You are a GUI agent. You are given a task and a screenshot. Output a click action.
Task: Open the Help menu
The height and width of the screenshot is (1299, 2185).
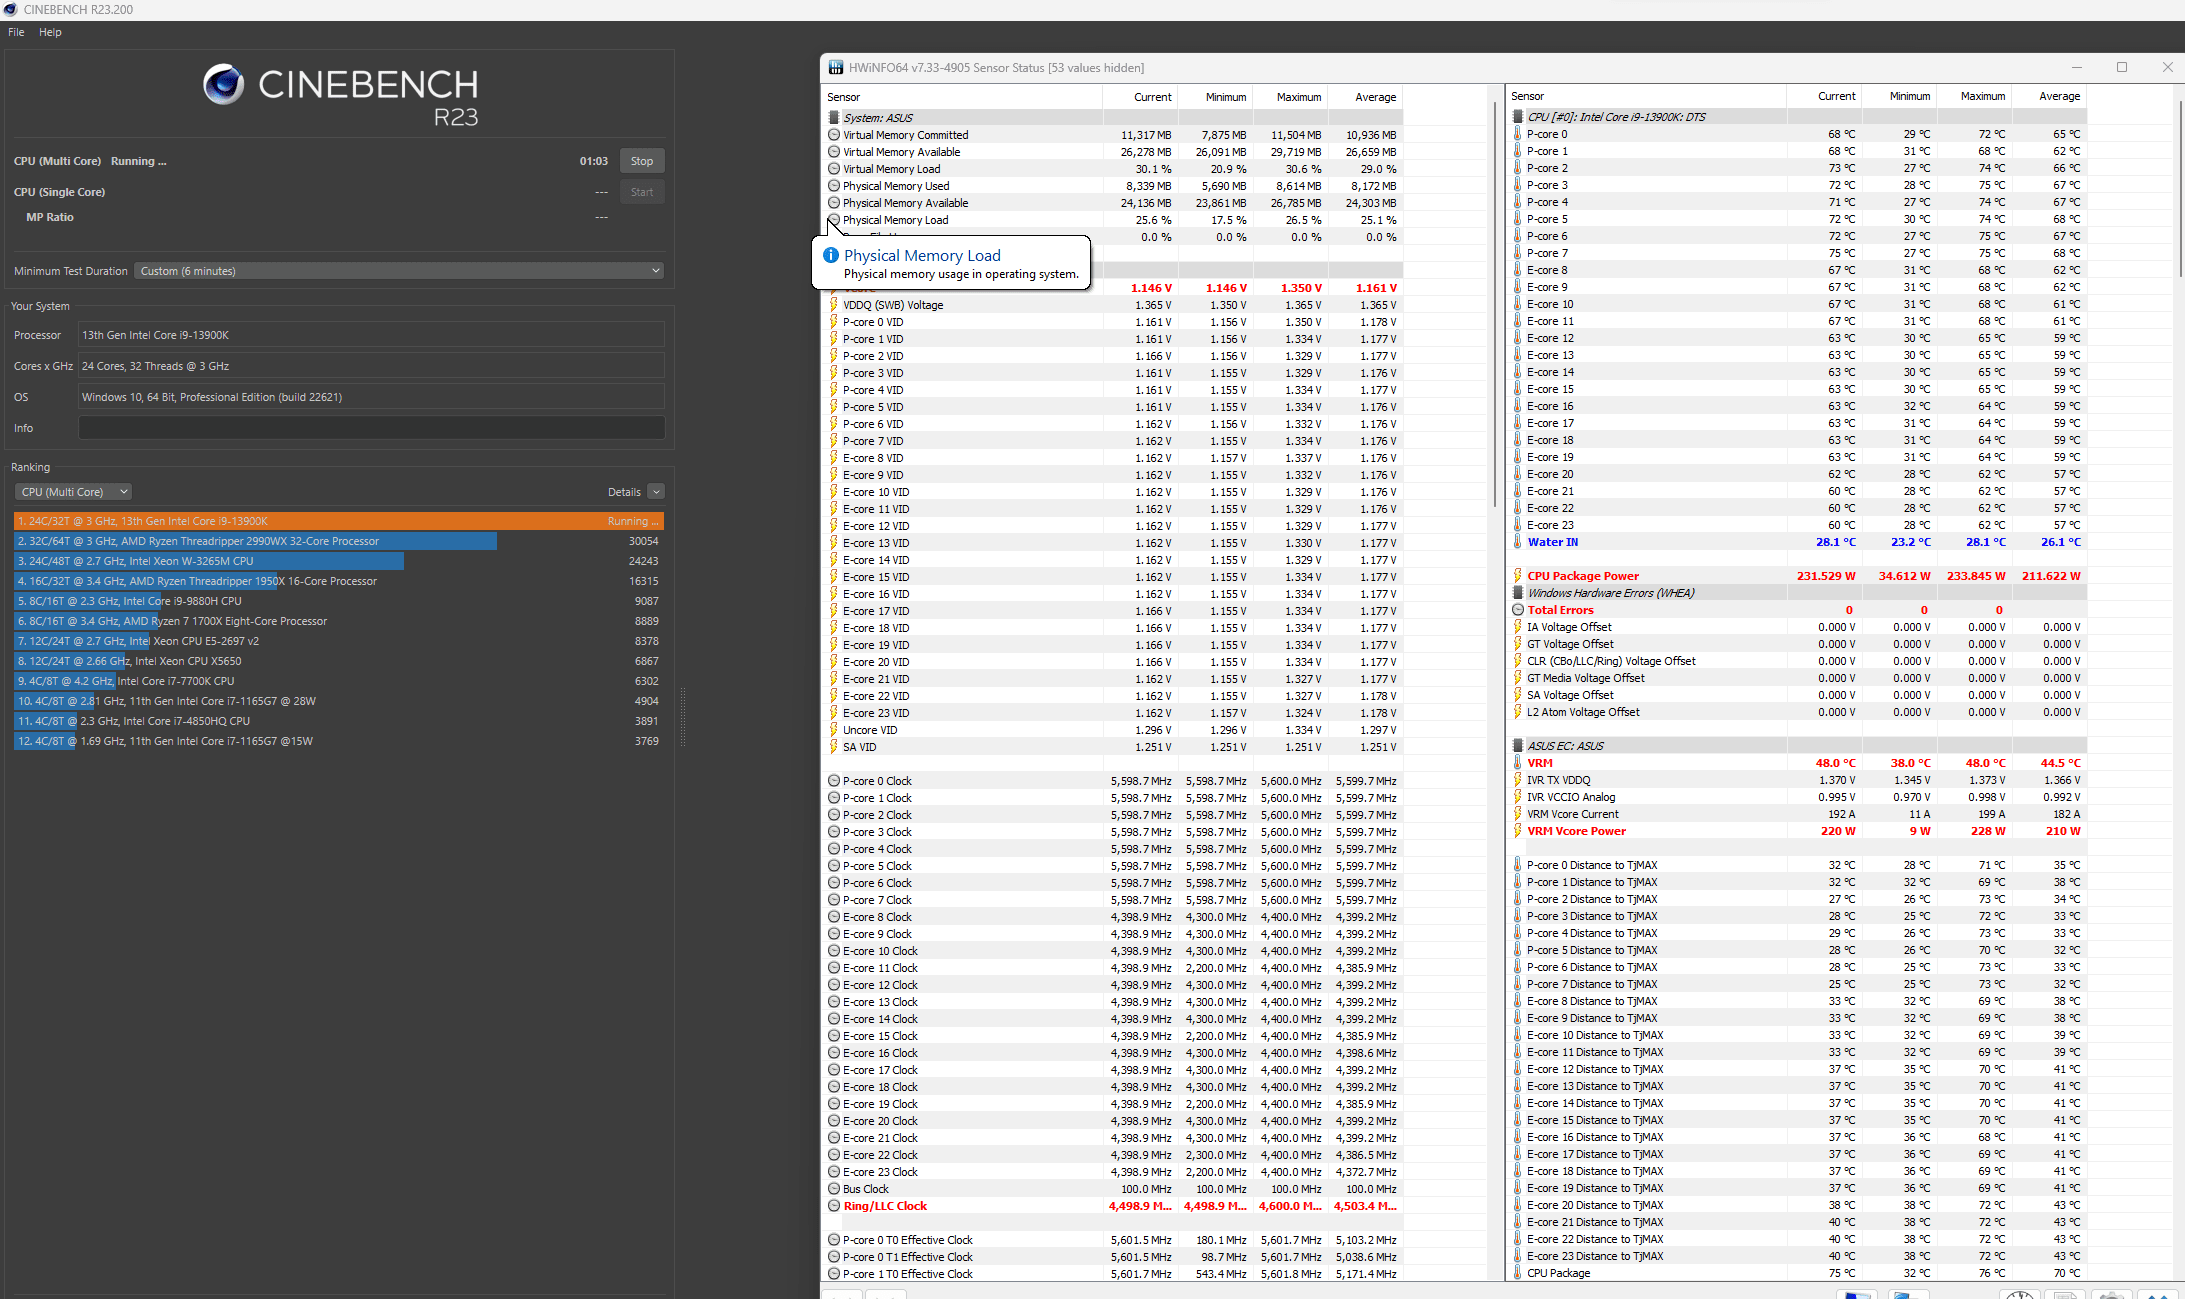pyautogui.click(x=50, y=32)
